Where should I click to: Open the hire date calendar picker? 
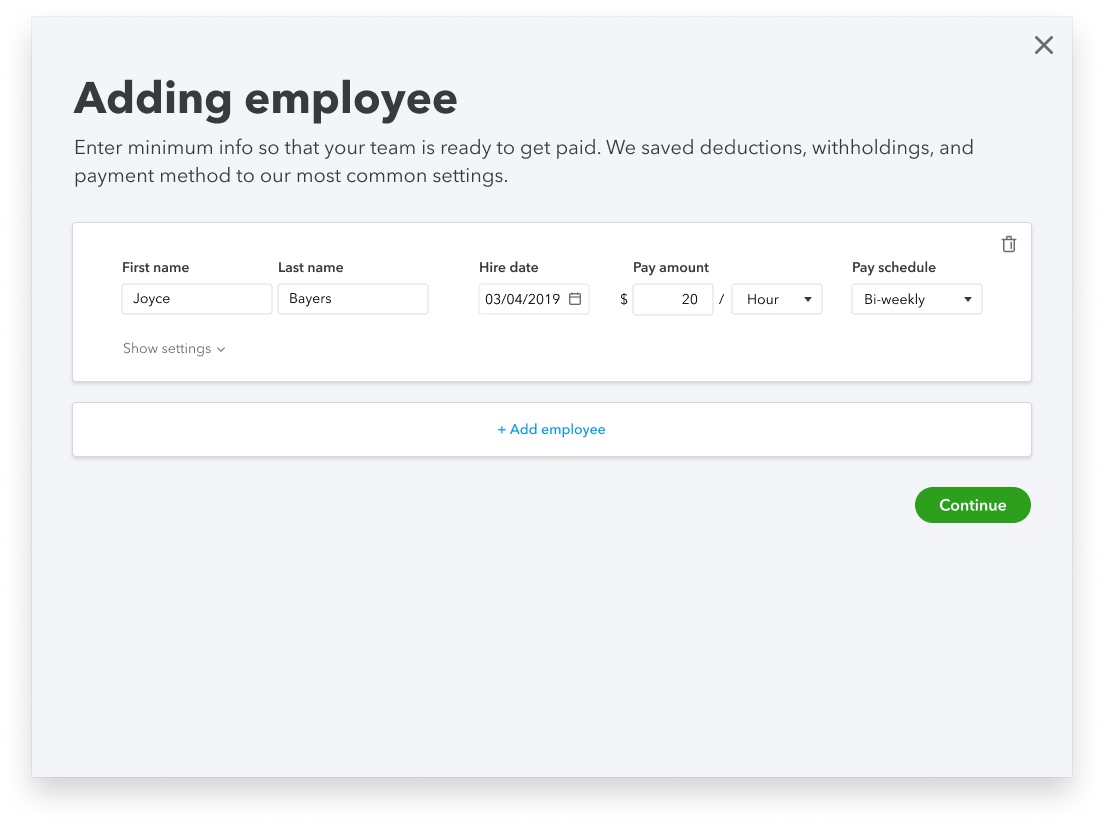[x=575, y=299]
